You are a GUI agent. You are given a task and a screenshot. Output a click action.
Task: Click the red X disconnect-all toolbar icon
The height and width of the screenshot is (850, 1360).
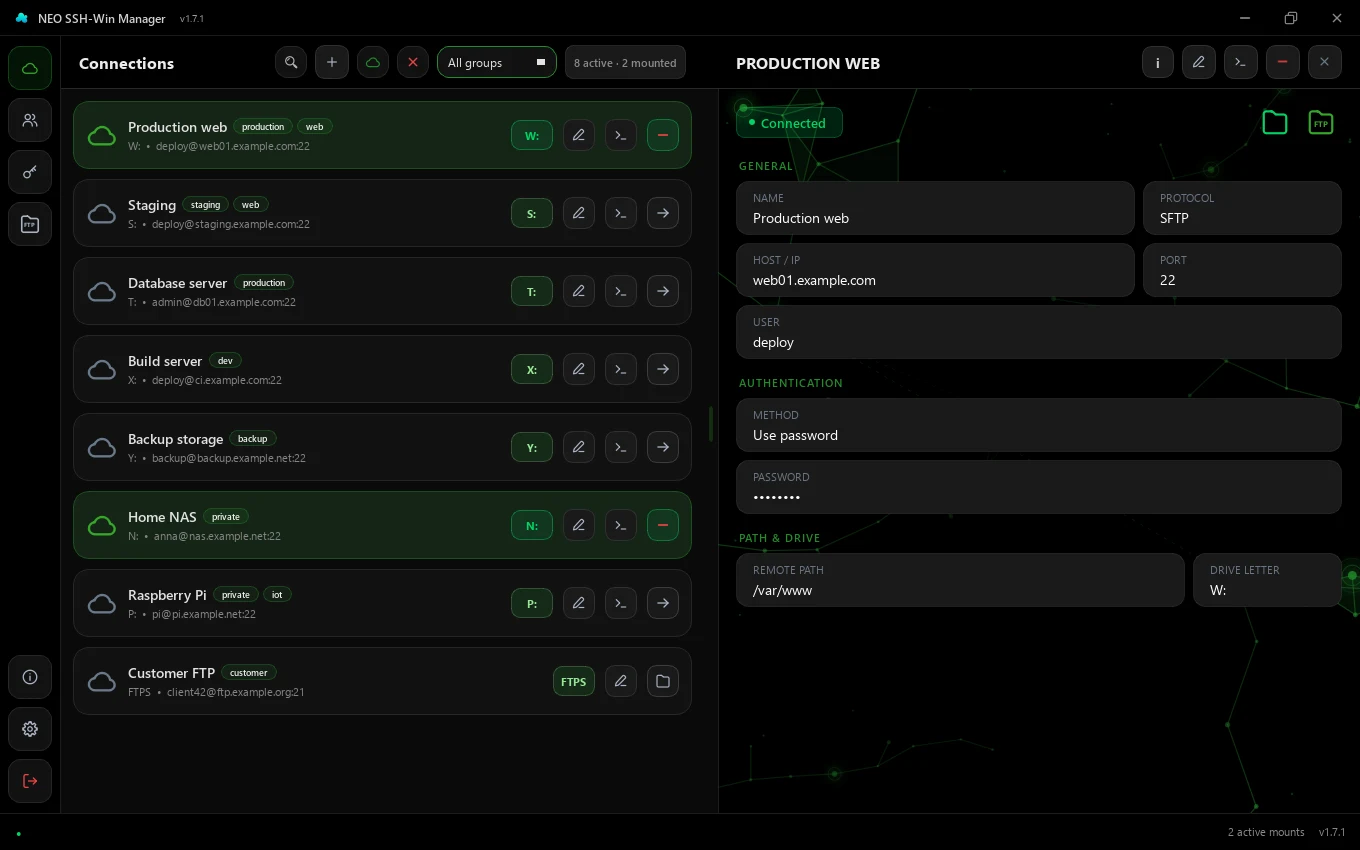point(413,62)
